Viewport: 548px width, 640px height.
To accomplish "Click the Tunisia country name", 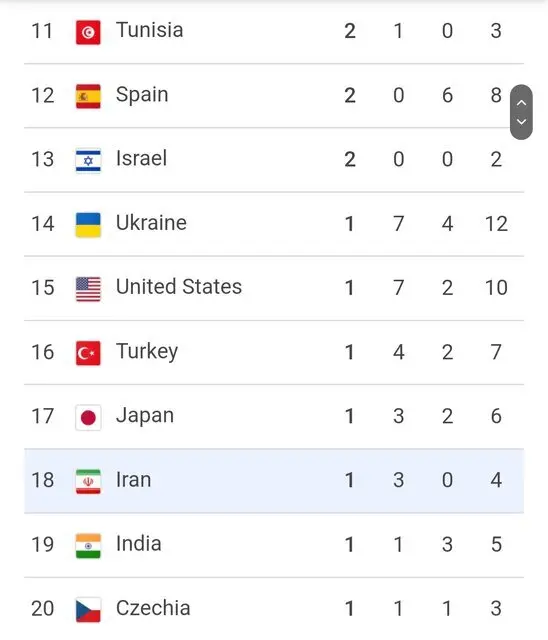I will [149, 30].
